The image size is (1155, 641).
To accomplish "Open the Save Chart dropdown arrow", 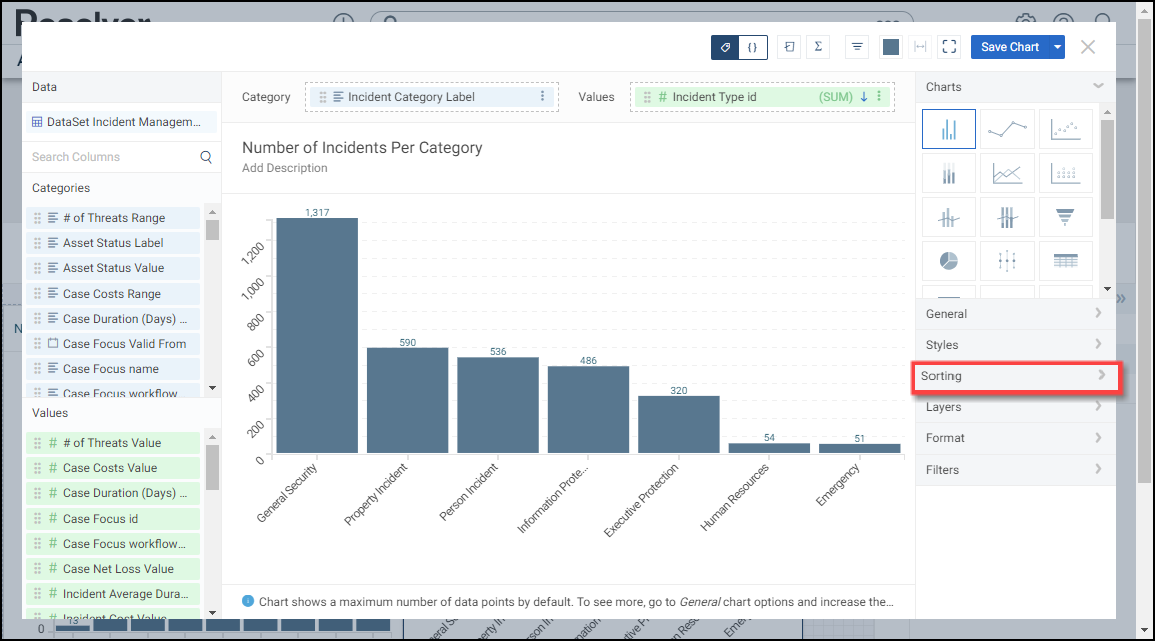I will [1057, 47].
